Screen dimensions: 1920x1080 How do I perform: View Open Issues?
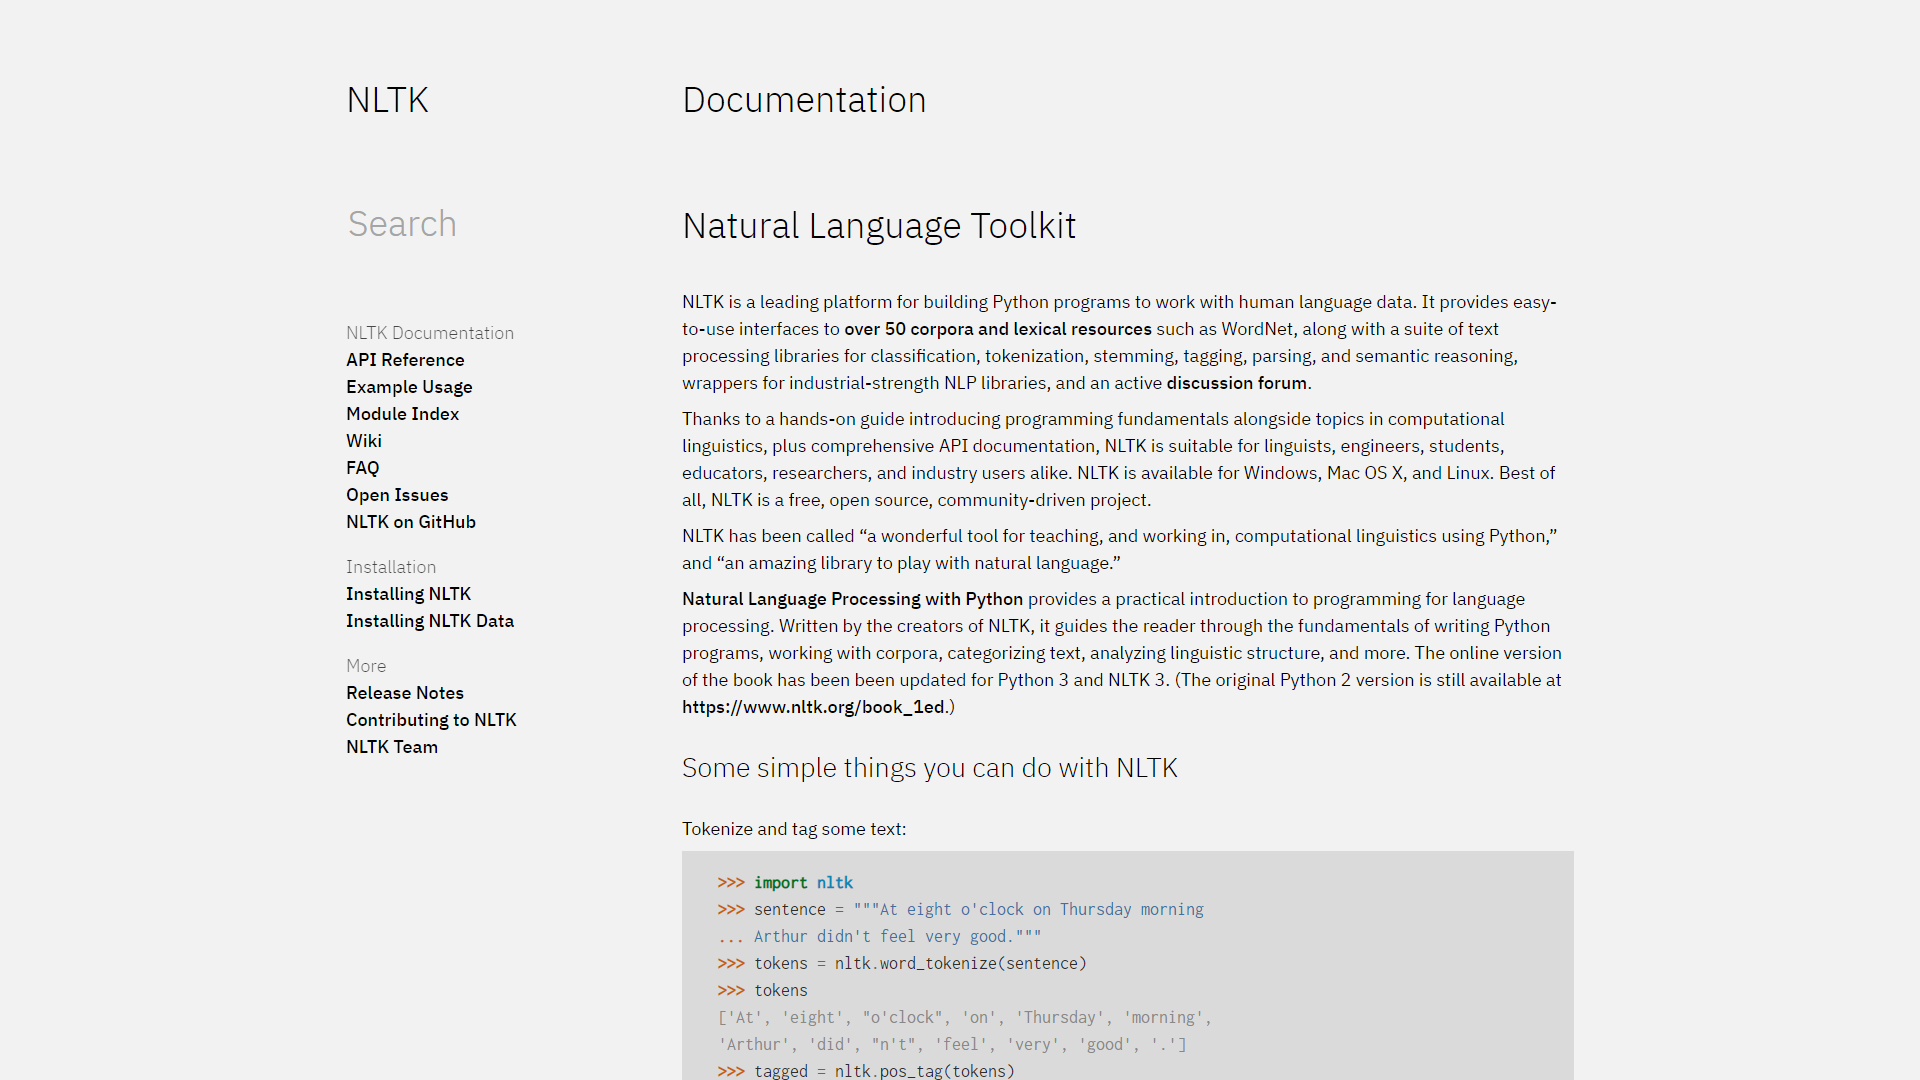(x=397, y=494)
